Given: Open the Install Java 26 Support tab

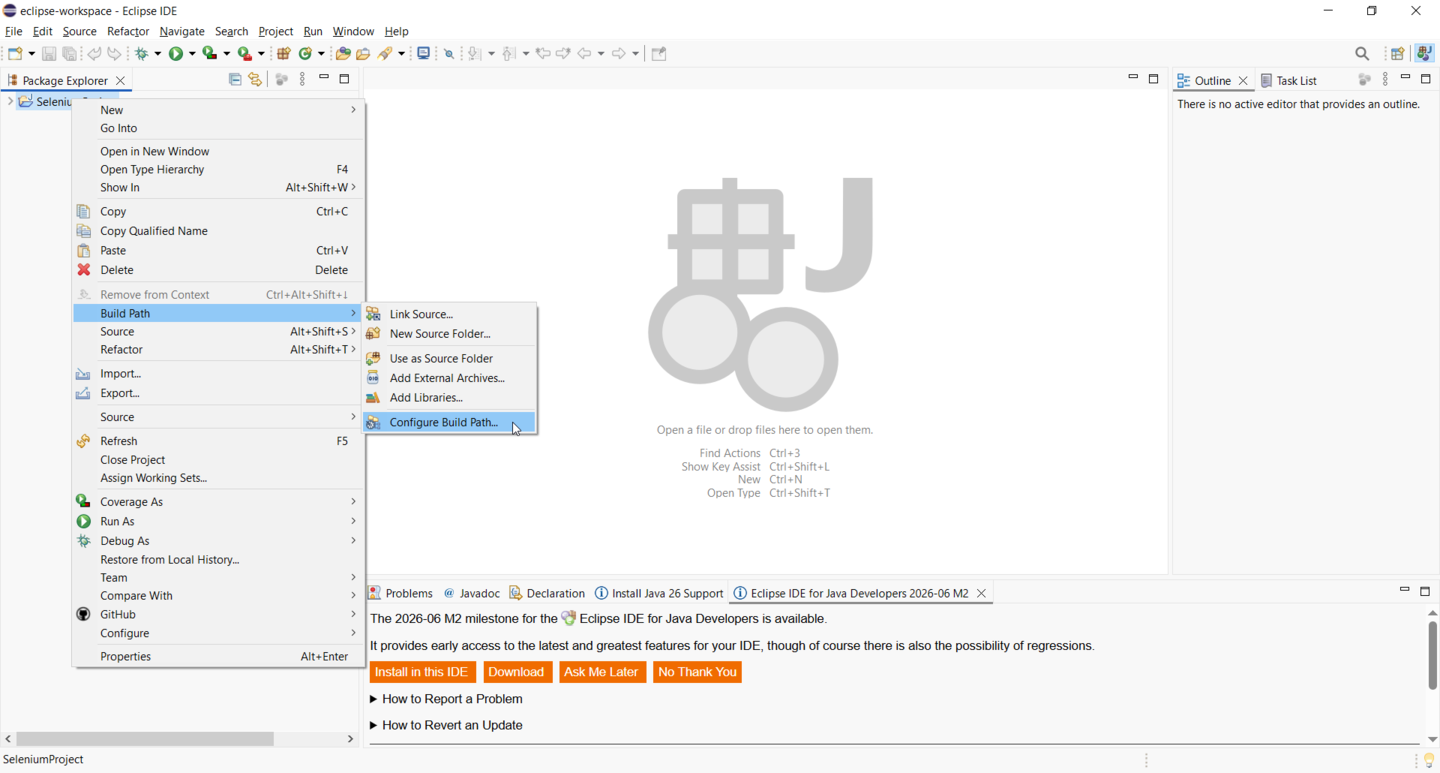Looking at the screenshot, I should pos(659,593).
